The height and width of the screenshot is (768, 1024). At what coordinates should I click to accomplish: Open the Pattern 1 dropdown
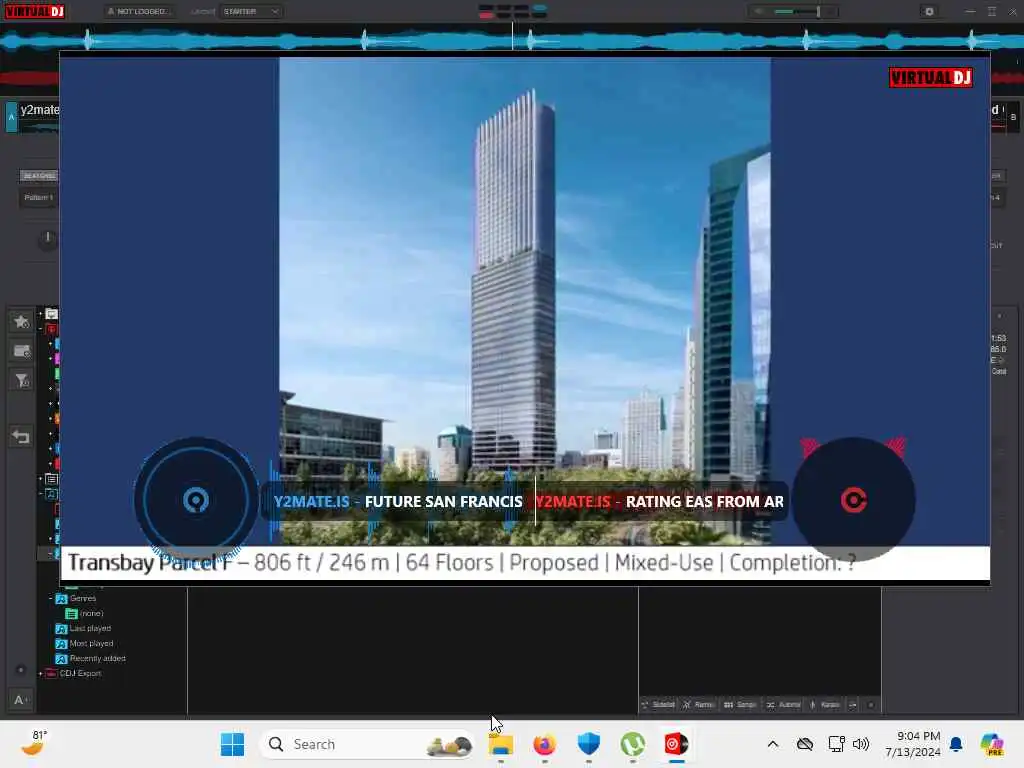coord(39,197)
